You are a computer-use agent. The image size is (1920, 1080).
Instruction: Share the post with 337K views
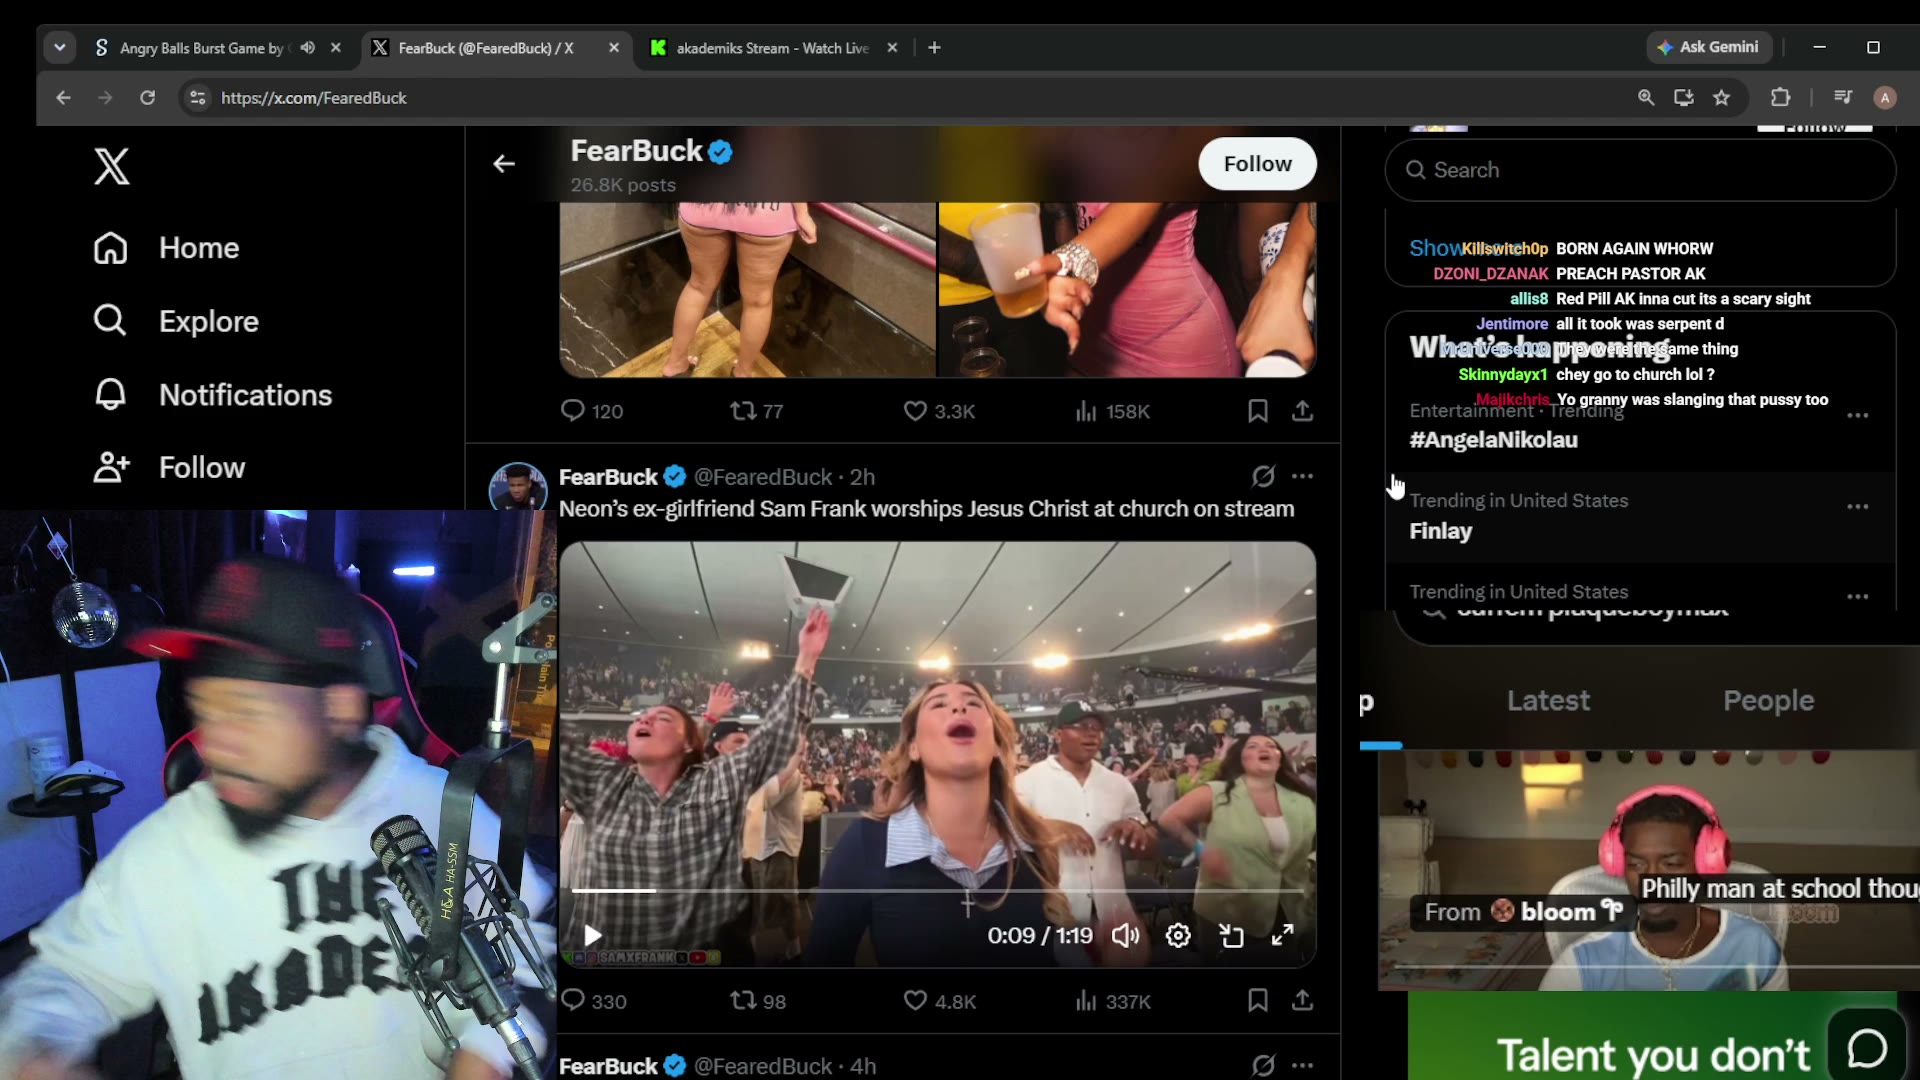tap(1302, 1001)
